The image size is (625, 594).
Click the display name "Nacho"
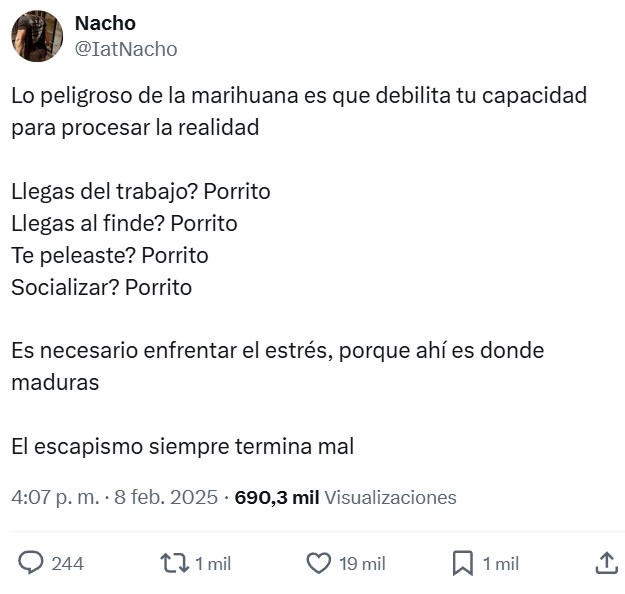pyautogui.click(x=105, y=23)
